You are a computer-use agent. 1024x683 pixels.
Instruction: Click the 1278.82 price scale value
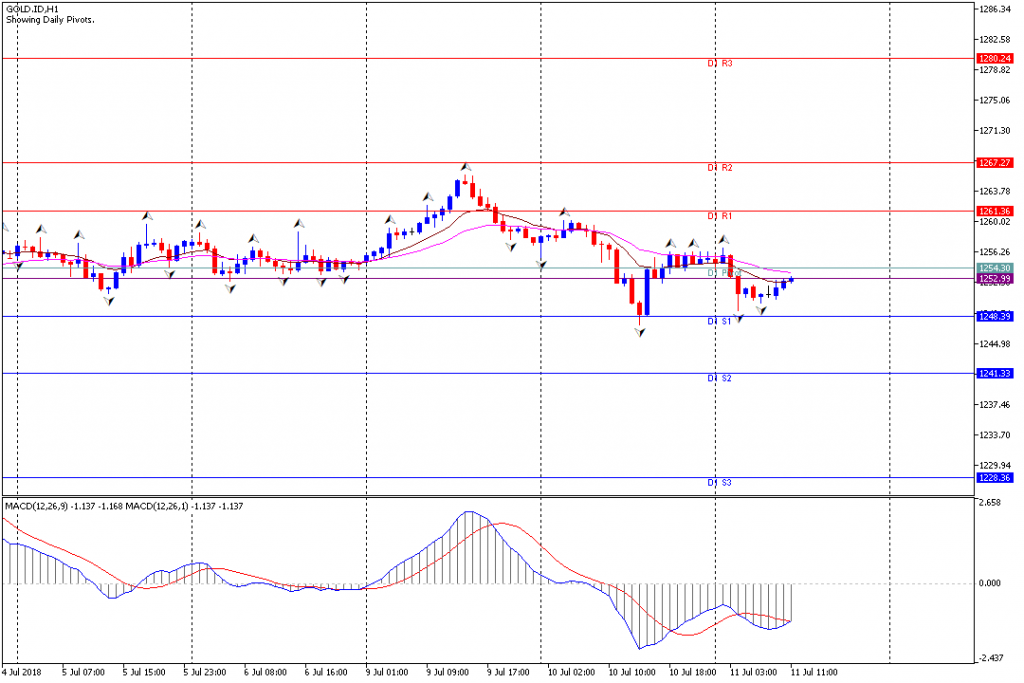(995, 70)
